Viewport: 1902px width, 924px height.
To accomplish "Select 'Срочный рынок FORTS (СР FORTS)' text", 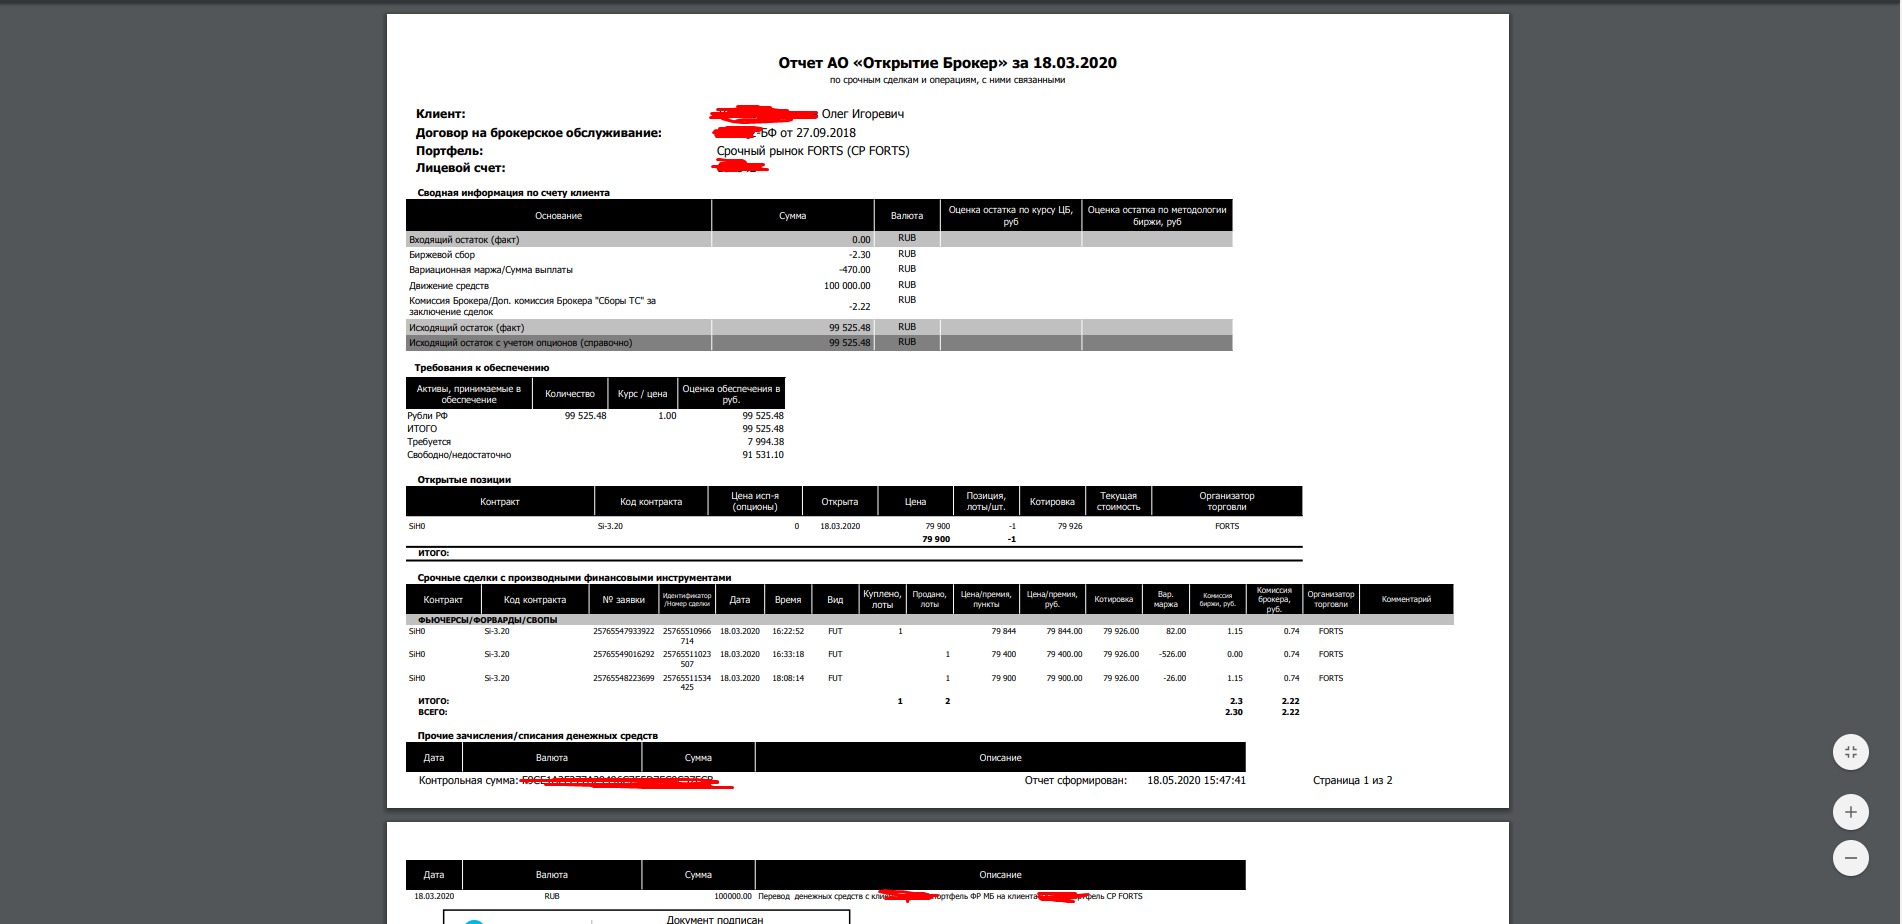I will click(813, 151).
